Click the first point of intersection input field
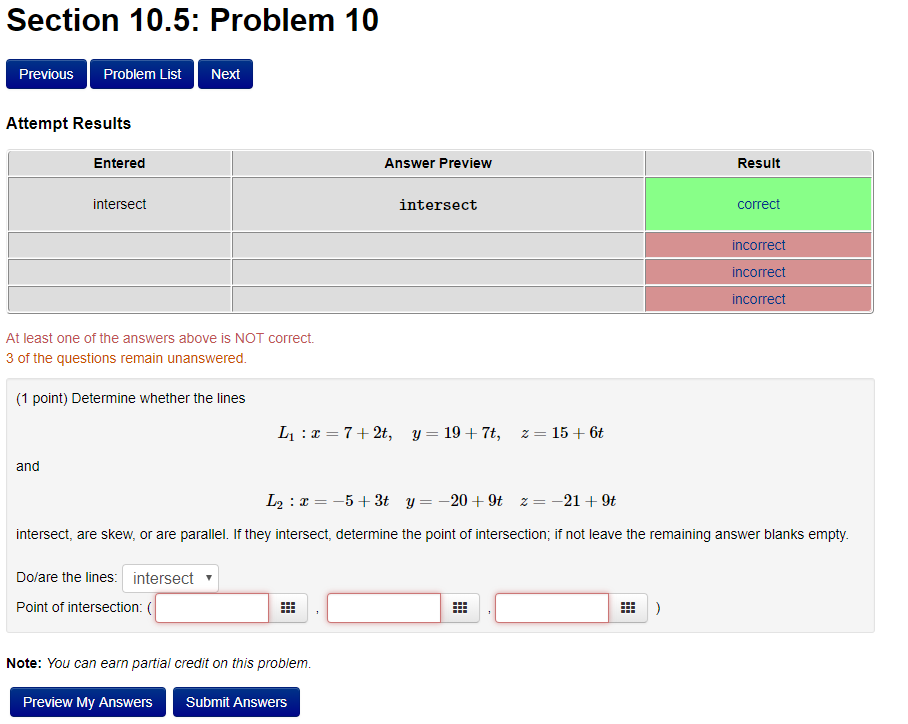 point(211,607)
